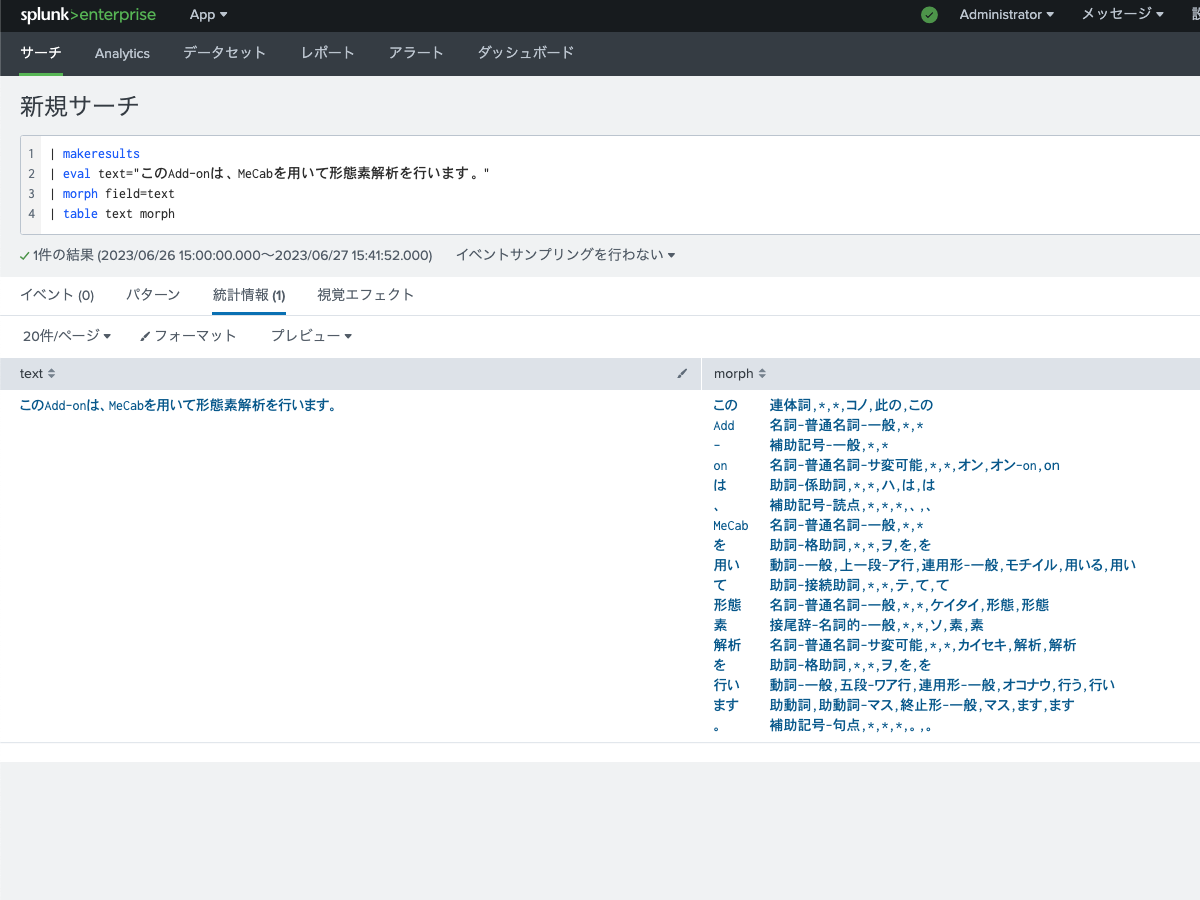
Task: Click the text cell value このAdd-onは
Action: [178, 405]
